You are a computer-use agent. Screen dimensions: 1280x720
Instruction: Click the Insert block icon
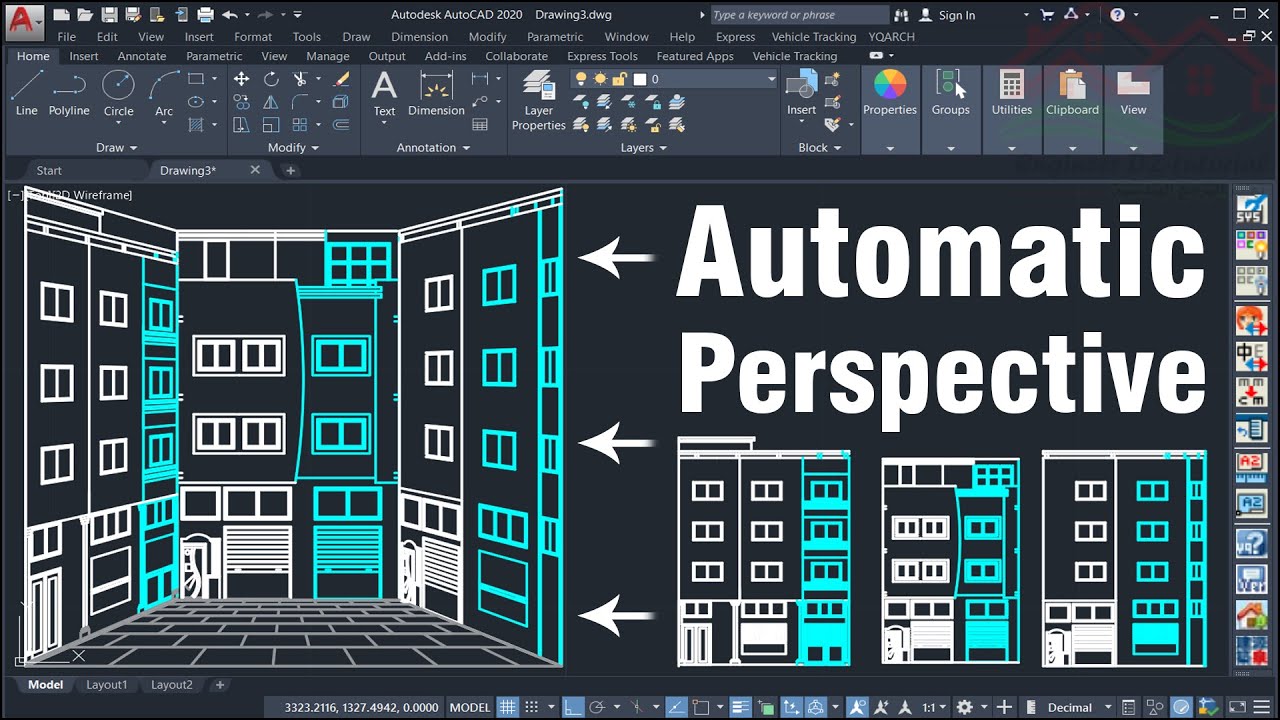[801, 93]
